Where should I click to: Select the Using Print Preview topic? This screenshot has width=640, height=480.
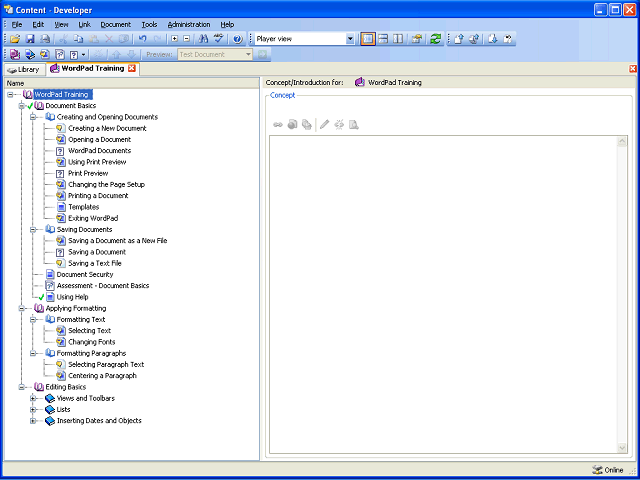pyautogui.click(x=97, y=162)
